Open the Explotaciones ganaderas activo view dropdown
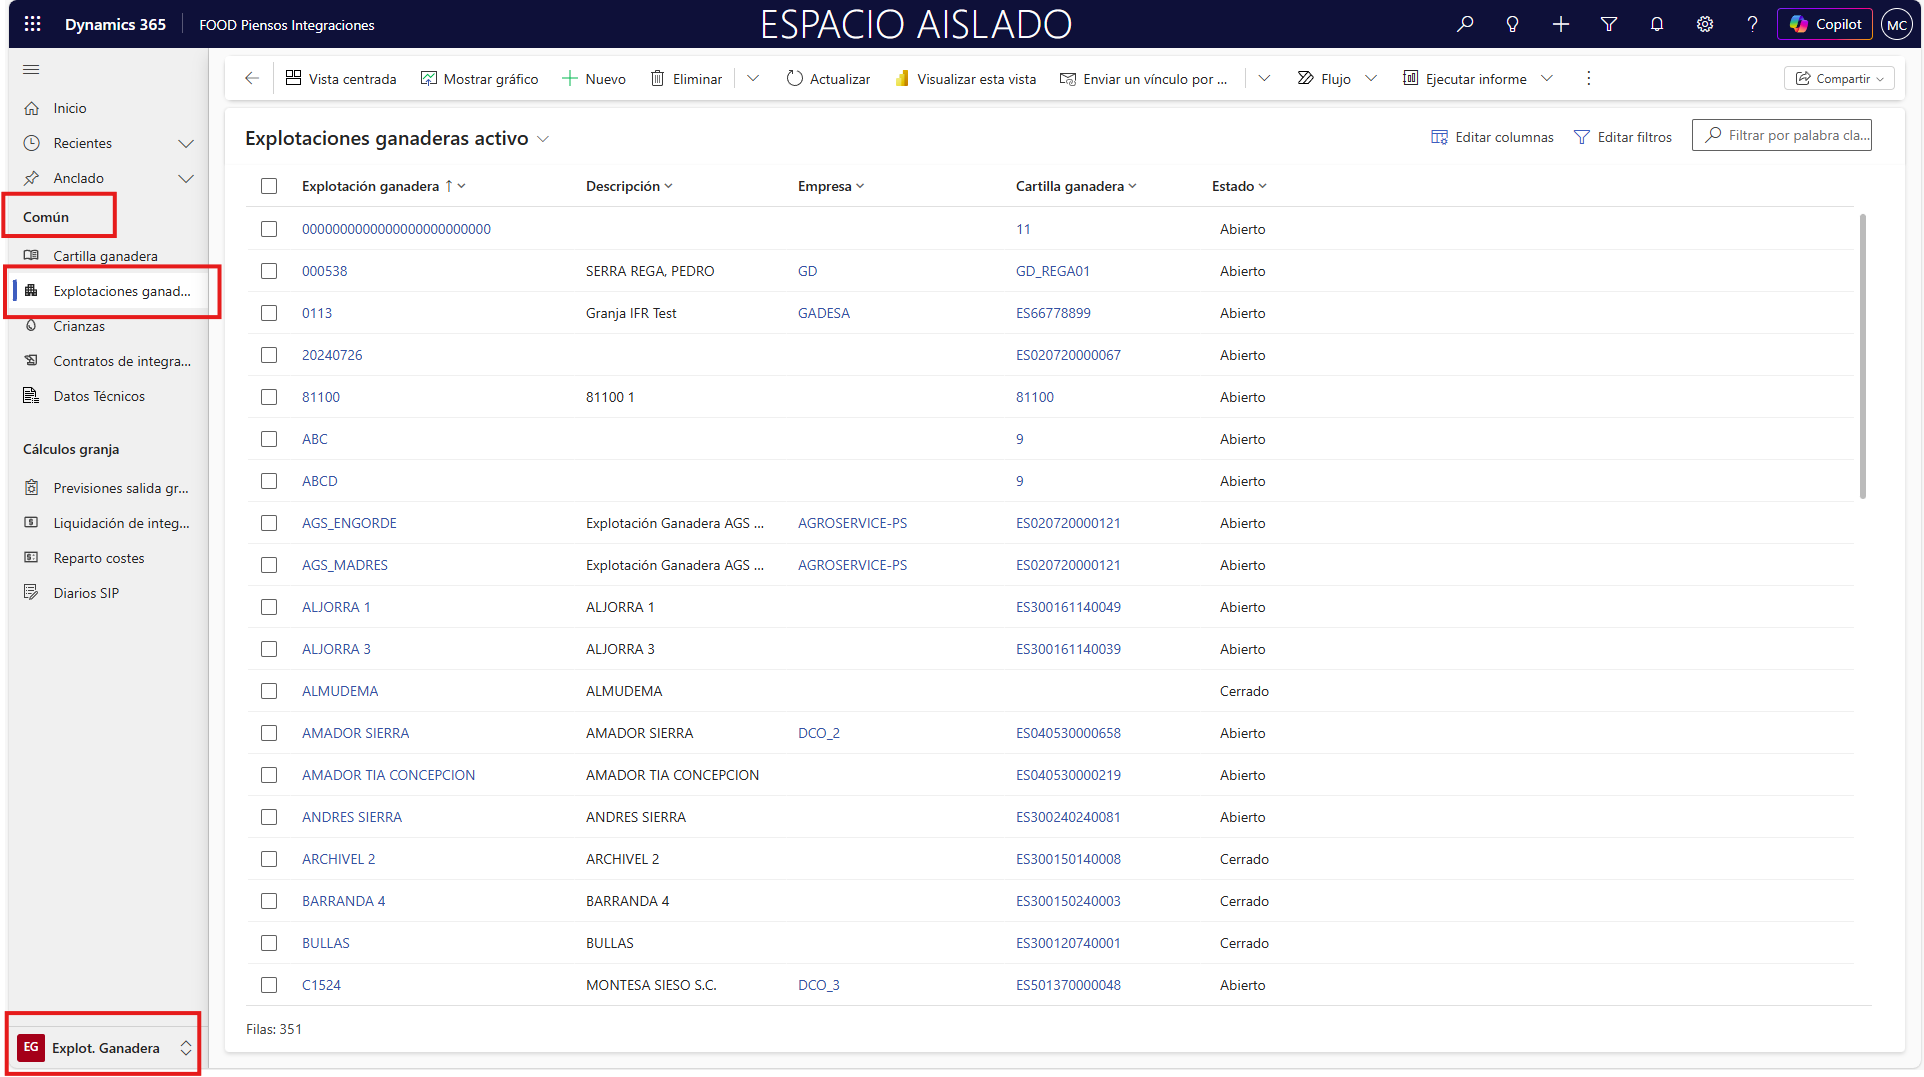 [543, 139]
